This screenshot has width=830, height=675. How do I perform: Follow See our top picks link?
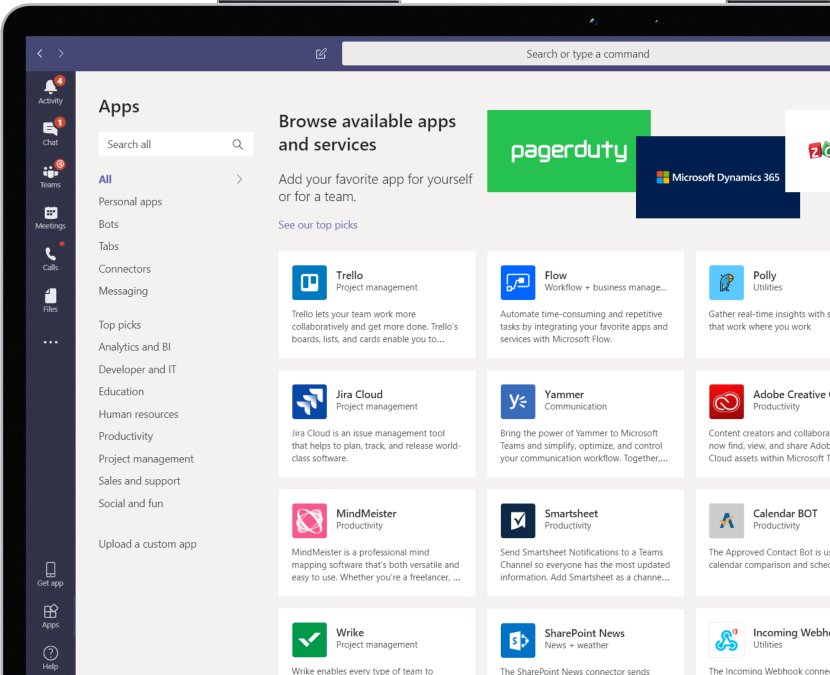point(318,225)
